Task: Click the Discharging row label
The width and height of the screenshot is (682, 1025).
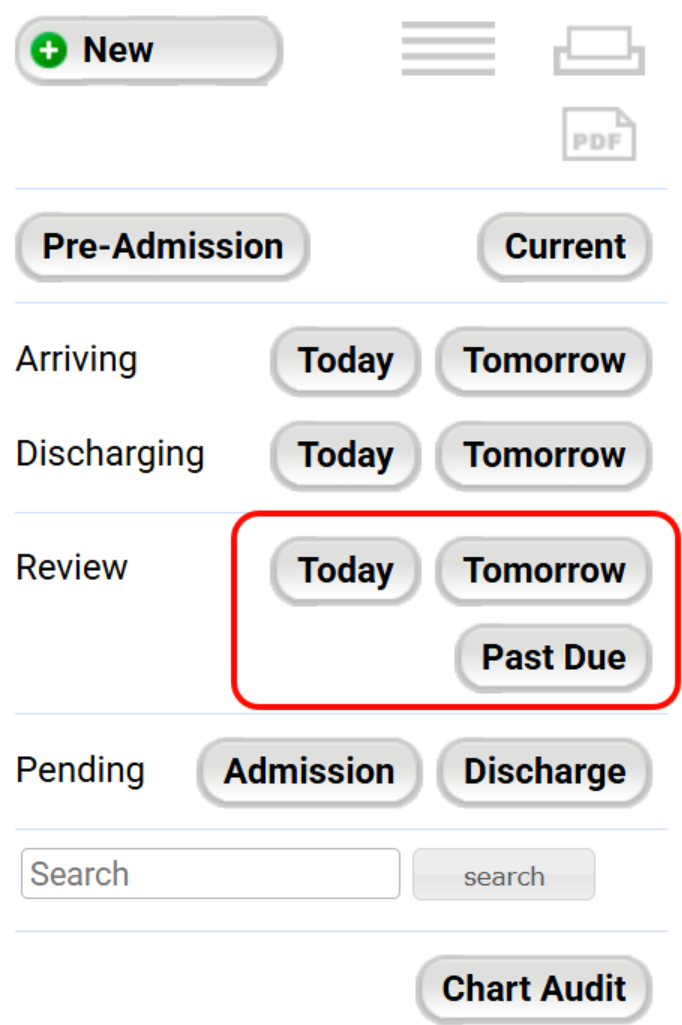Action: tap(110, 454)
